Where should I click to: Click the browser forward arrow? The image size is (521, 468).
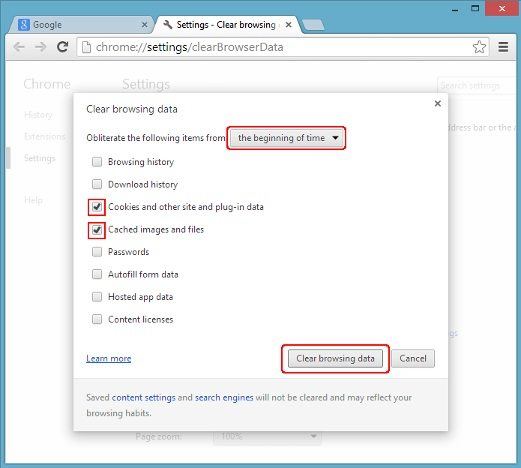[41, 47]
